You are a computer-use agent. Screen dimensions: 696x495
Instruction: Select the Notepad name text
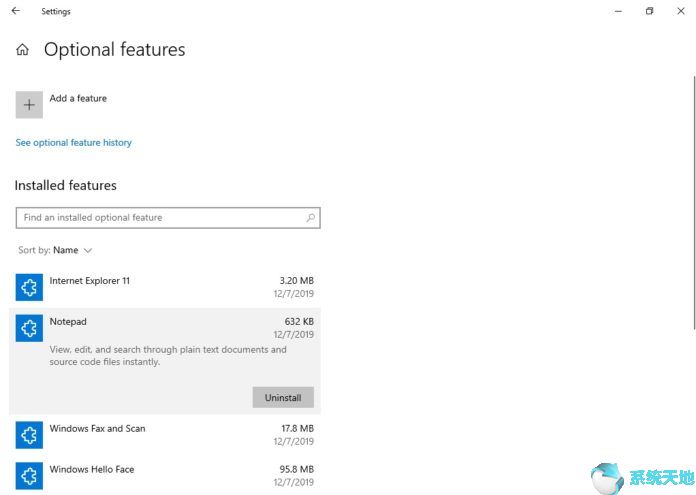tap(68, 321)
